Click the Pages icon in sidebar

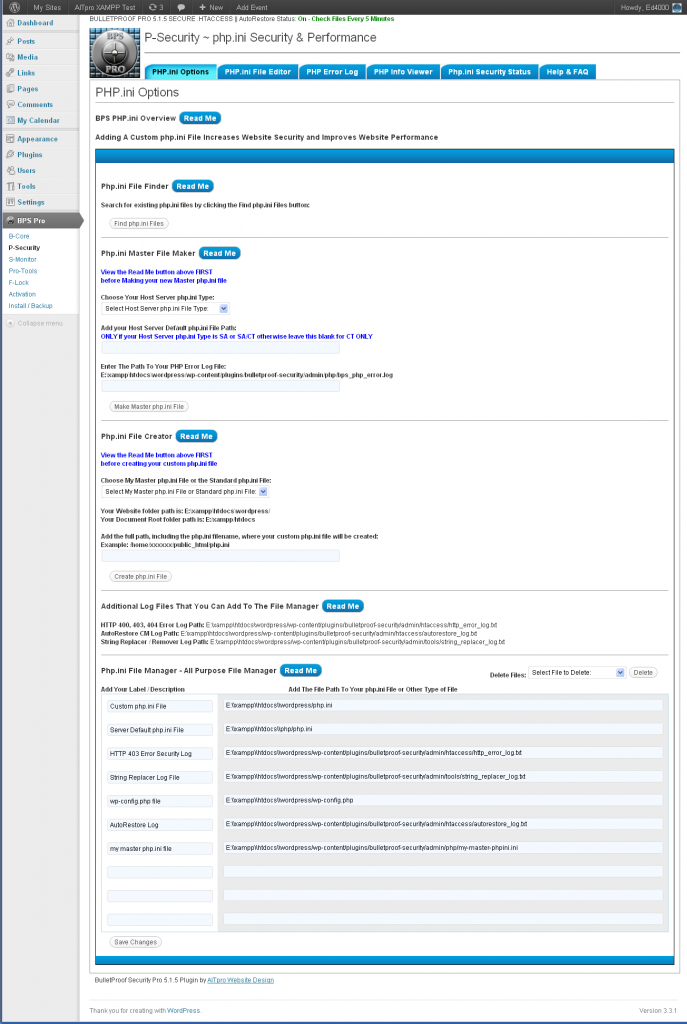pyautogui.click(x=10, y=88)
